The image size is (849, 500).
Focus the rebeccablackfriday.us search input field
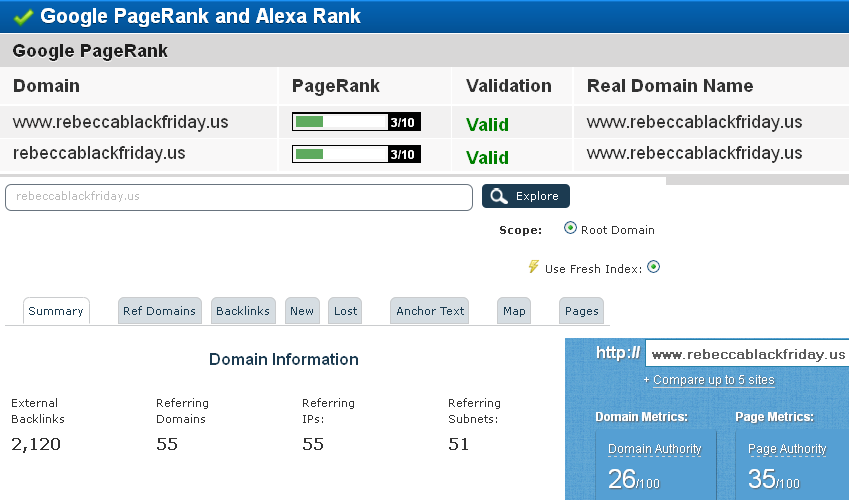tap(239, 197)
